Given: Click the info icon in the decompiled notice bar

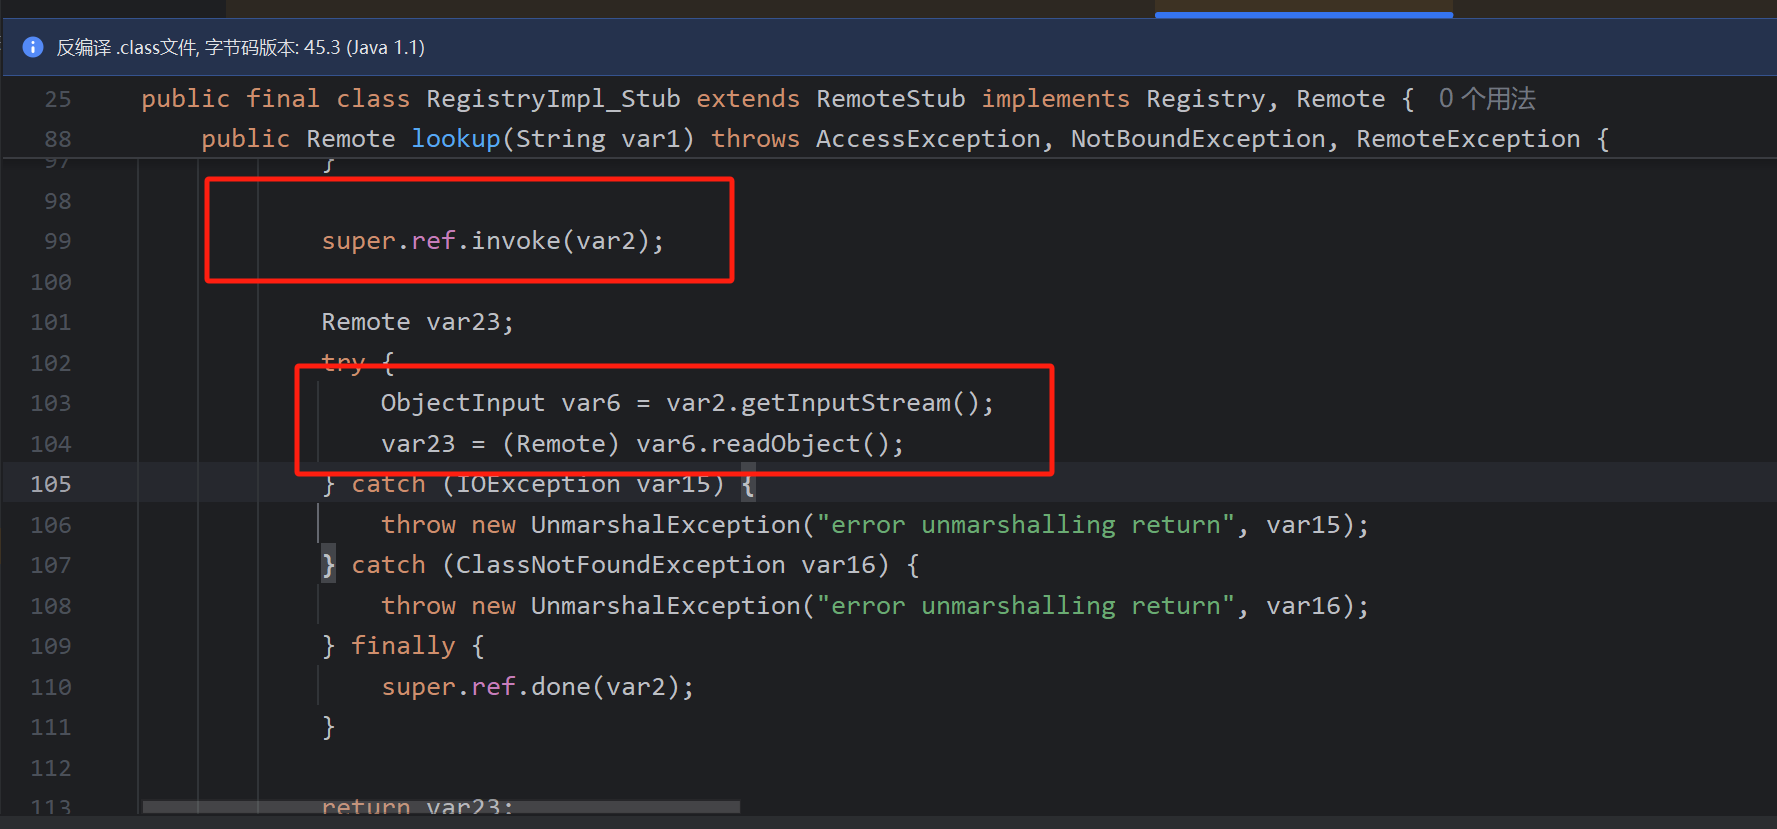Looking at the screenshot, I should [33, 47].
